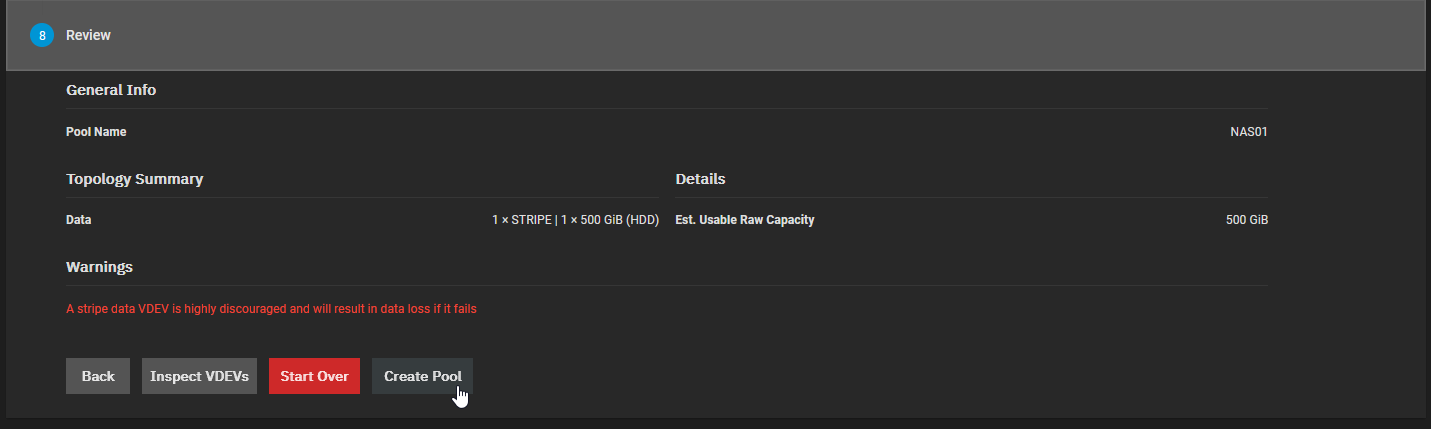Viewport: 1431px width, 429px height.
Task: Click the Topology Summary heading
Action: tap(134, 179)
